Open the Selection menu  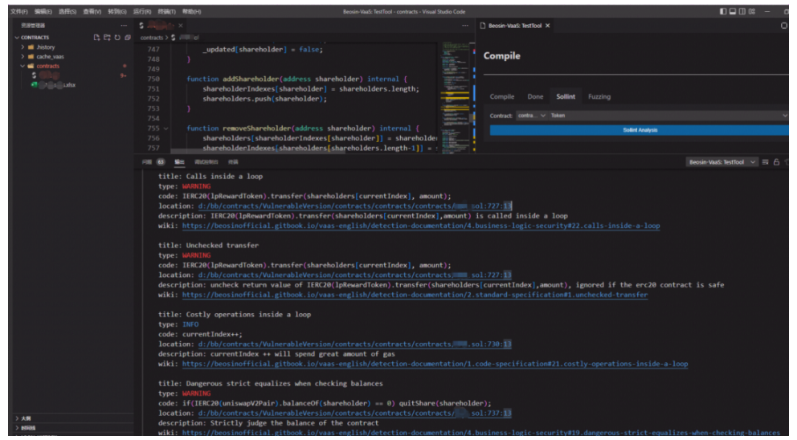pyautogui.click(x=68, y=11)
